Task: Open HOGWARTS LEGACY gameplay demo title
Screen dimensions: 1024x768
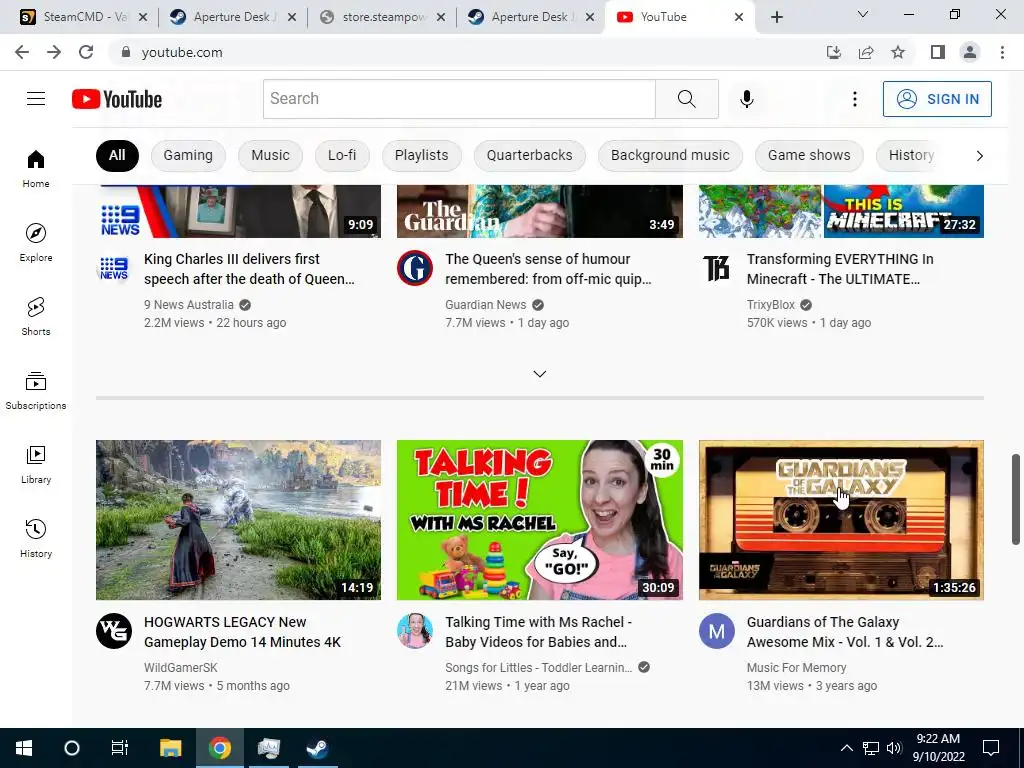Action: 242,632
